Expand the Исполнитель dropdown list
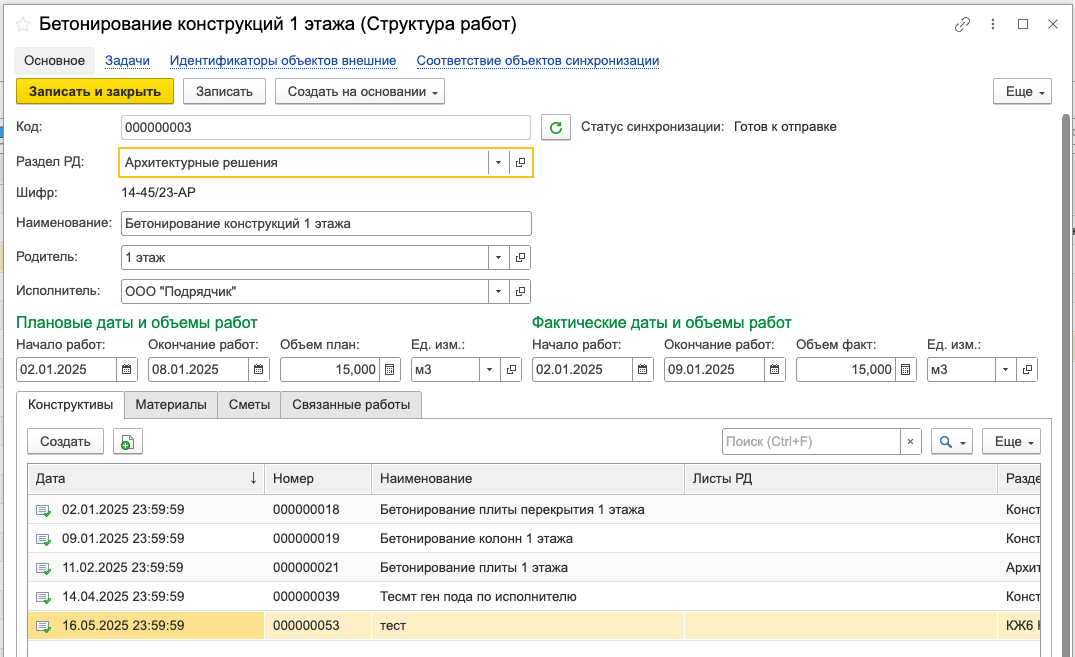The width and height of the screenshot is (1075, 657). pyautogui.click(x=498, y=291)
